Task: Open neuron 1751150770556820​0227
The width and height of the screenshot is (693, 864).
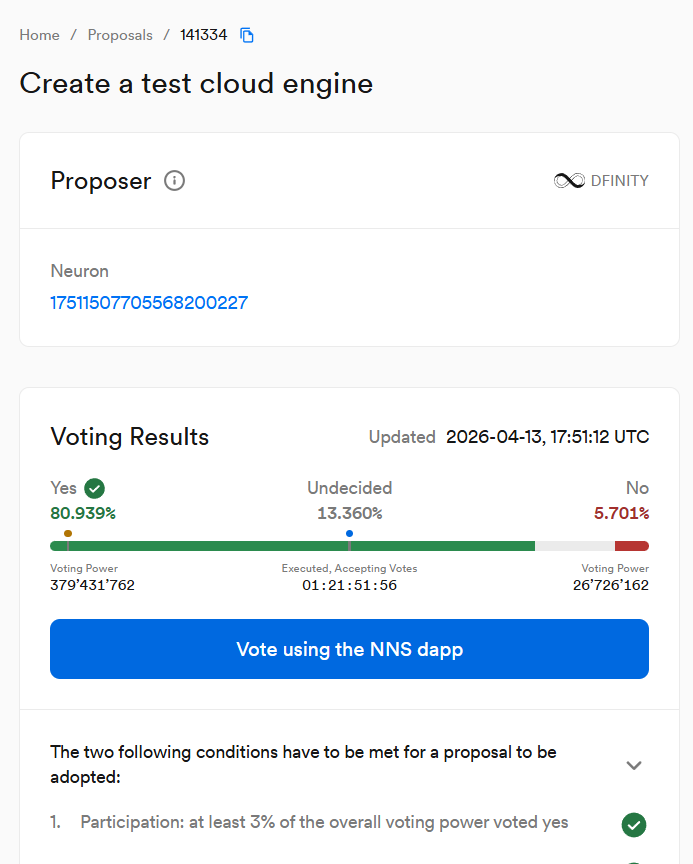Action: 149,302
